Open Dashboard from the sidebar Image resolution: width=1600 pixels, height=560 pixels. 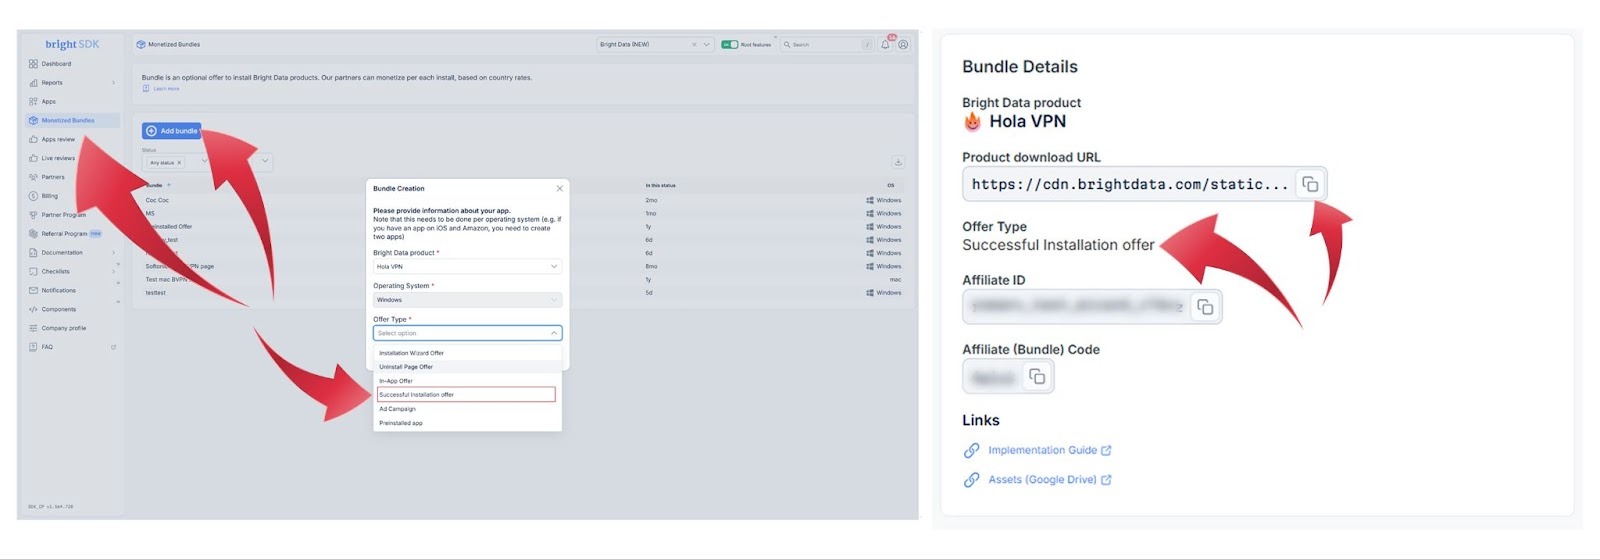(56, 64)
